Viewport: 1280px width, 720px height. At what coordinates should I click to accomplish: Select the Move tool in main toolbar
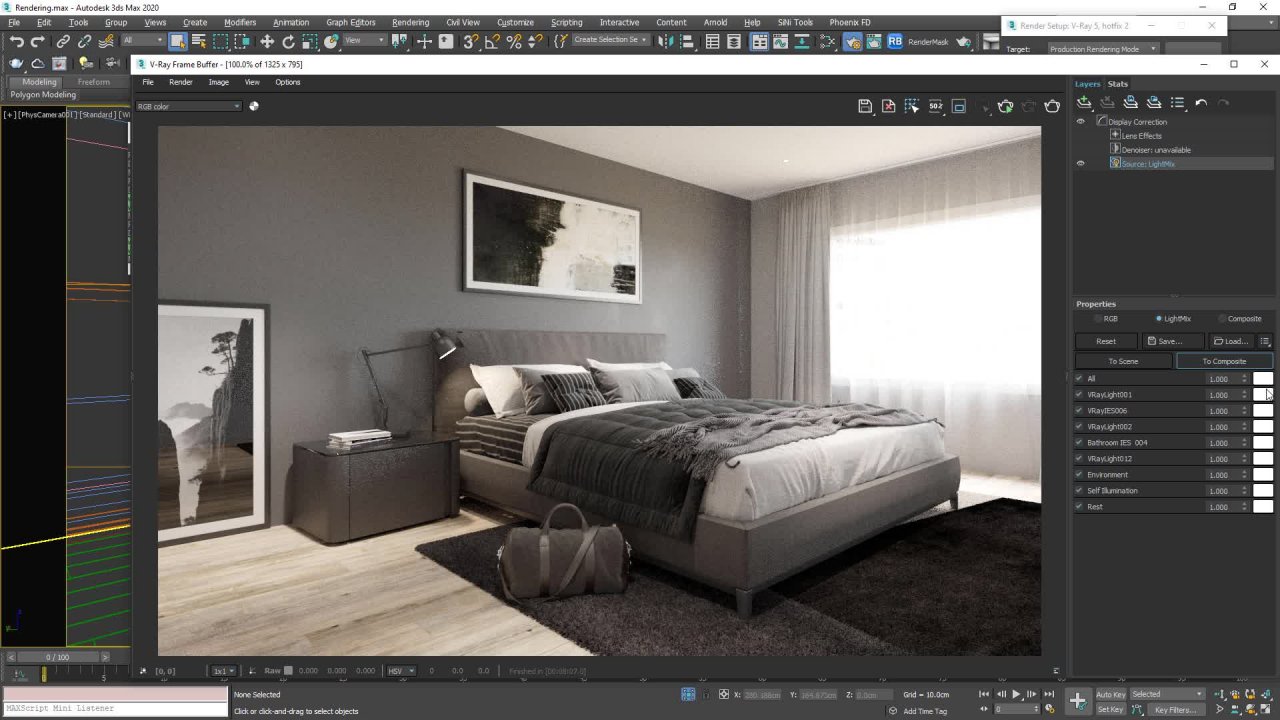coord(267,41)
